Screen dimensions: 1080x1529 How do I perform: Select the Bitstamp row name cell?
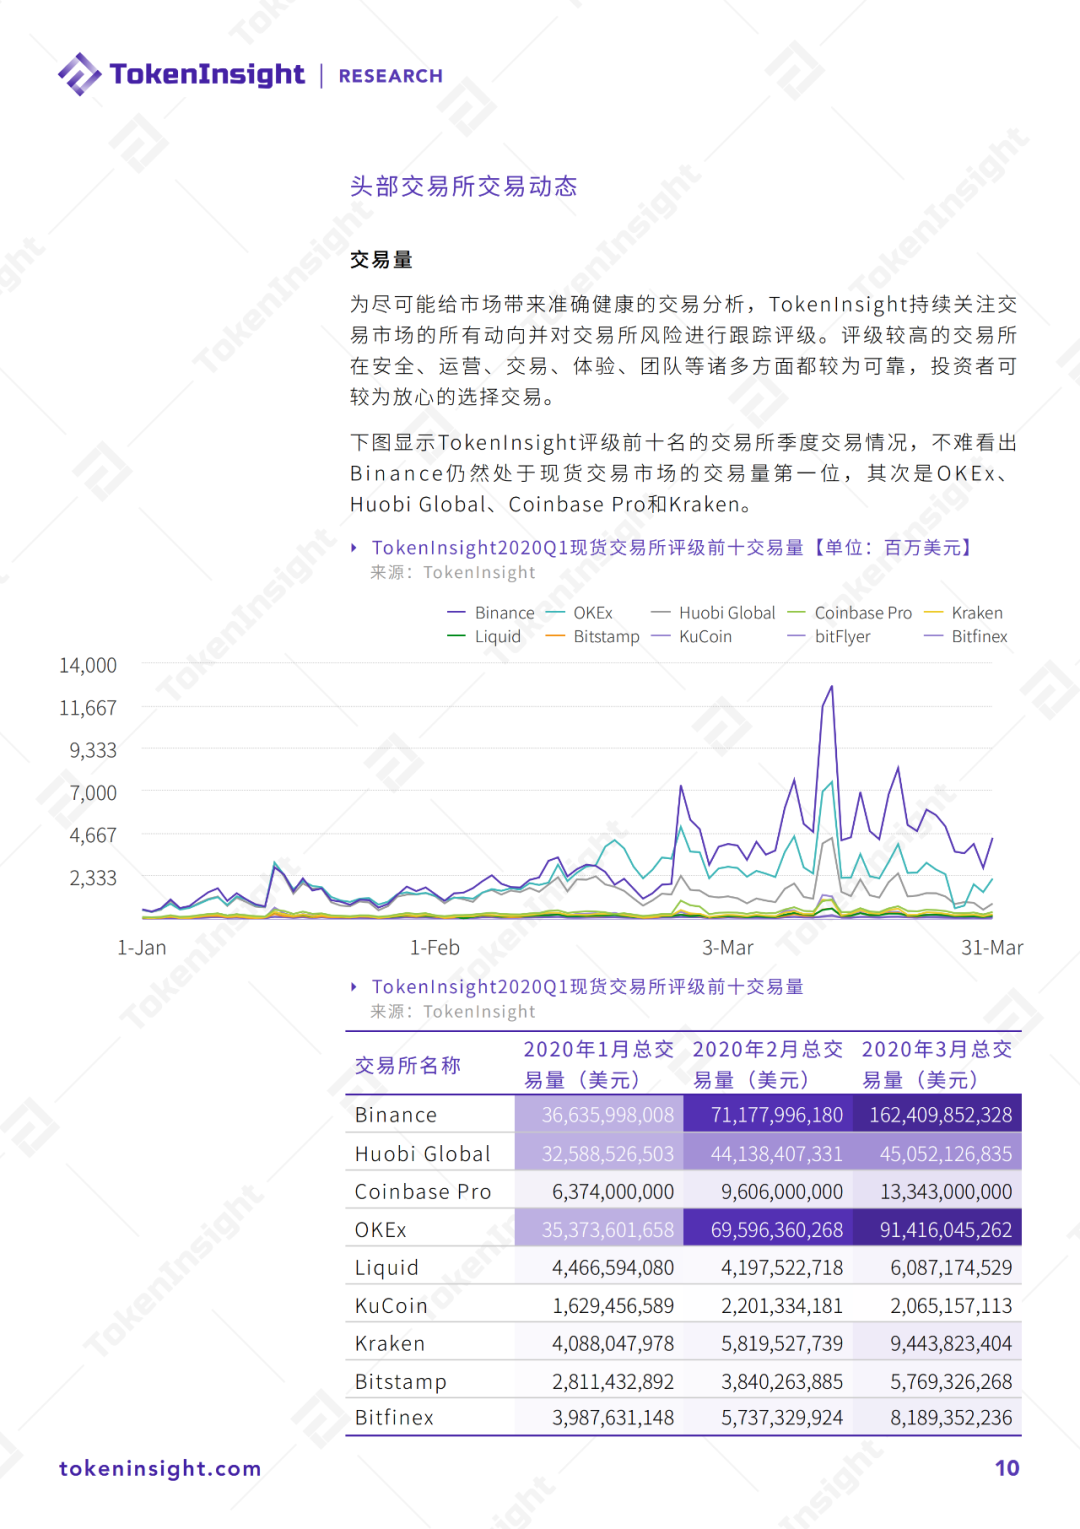(430, 1381)
